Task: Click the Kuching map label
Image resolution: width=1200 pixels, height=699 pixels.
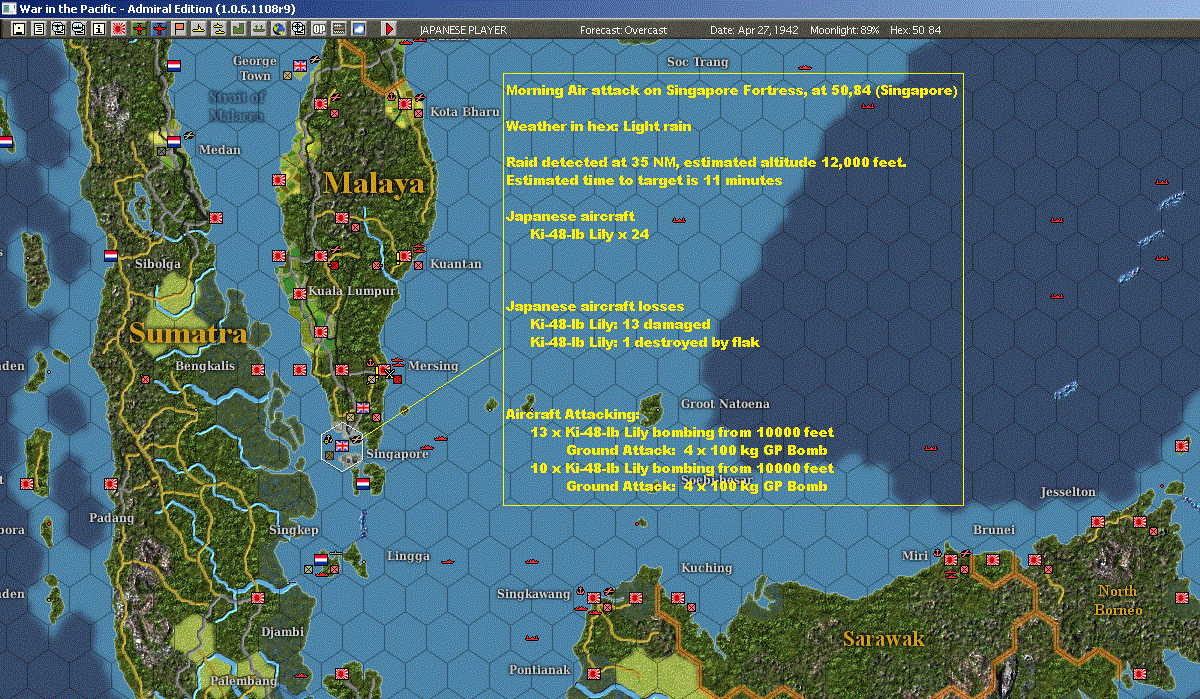Action: [x=706, y=568]
